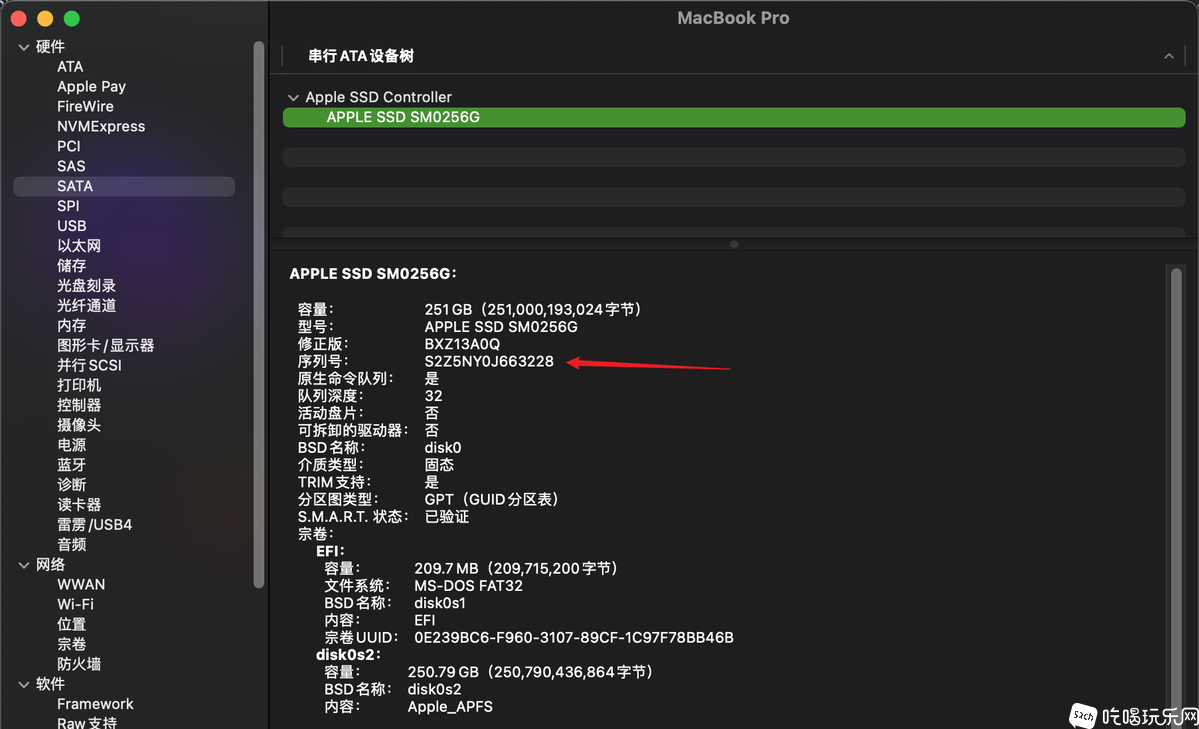
Task: Click the 已验证 S.M.A.R.T. status value
Action: tap(447, 516)
